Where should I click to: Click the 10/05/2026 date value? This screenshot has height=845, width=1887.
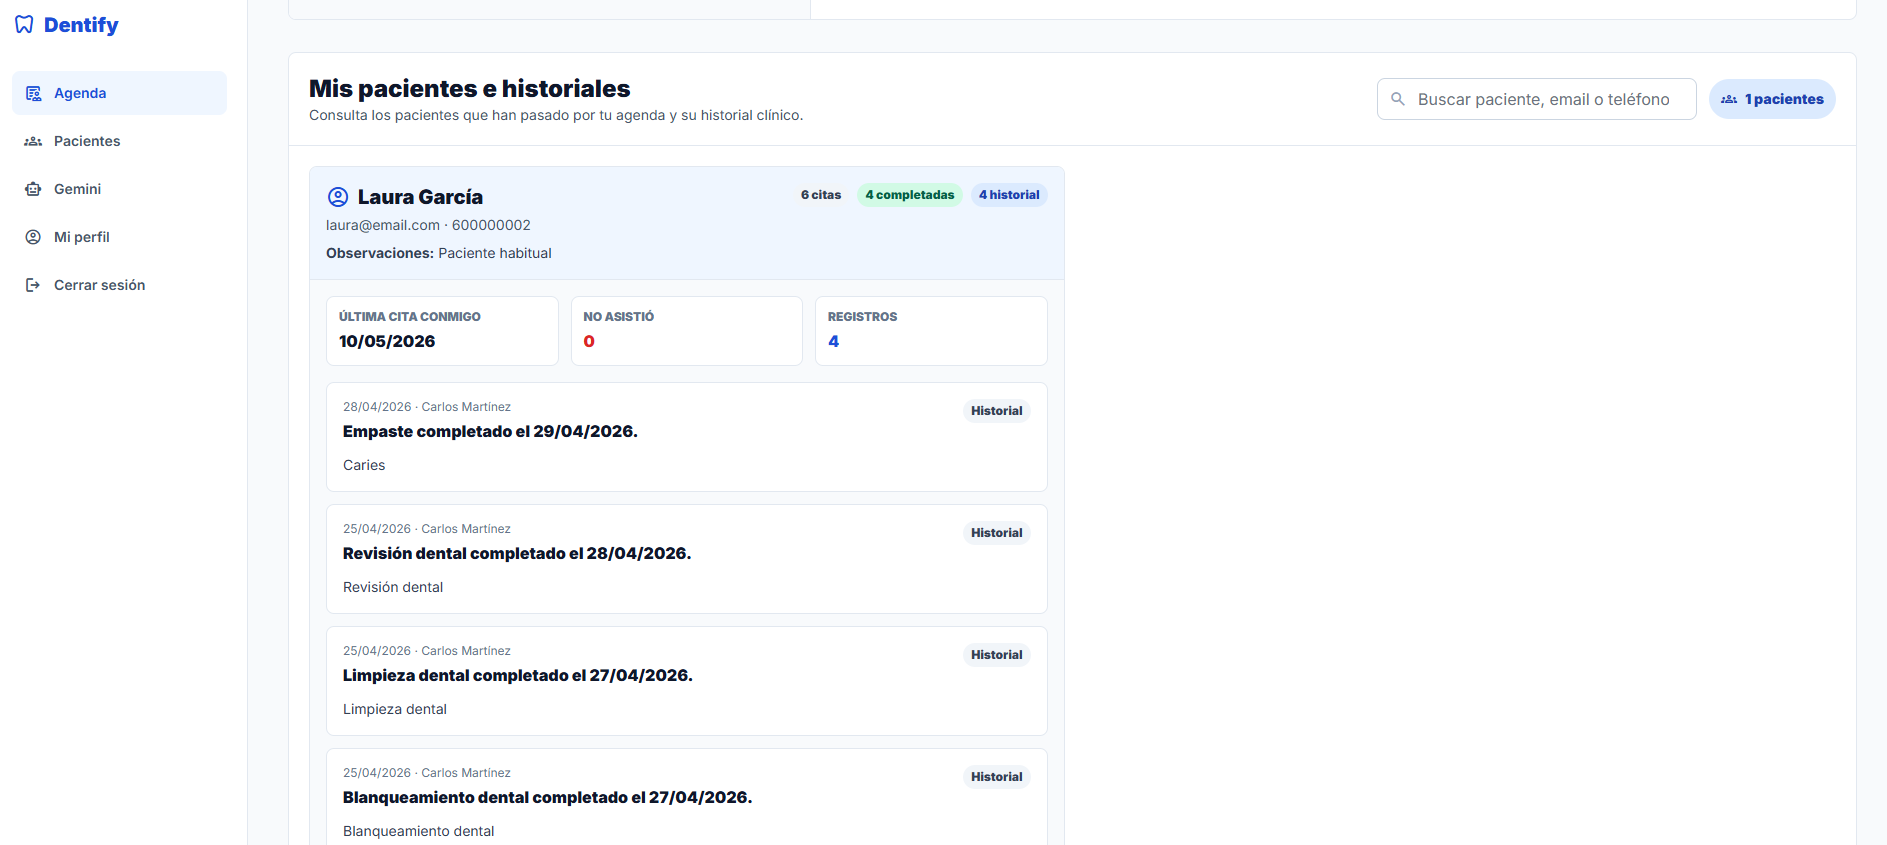coord(387,341)
